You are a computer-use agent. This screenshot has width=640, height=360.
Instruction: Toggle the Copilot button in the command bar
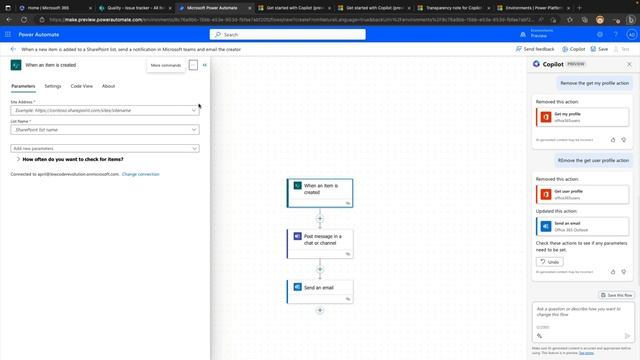point(573,49)
